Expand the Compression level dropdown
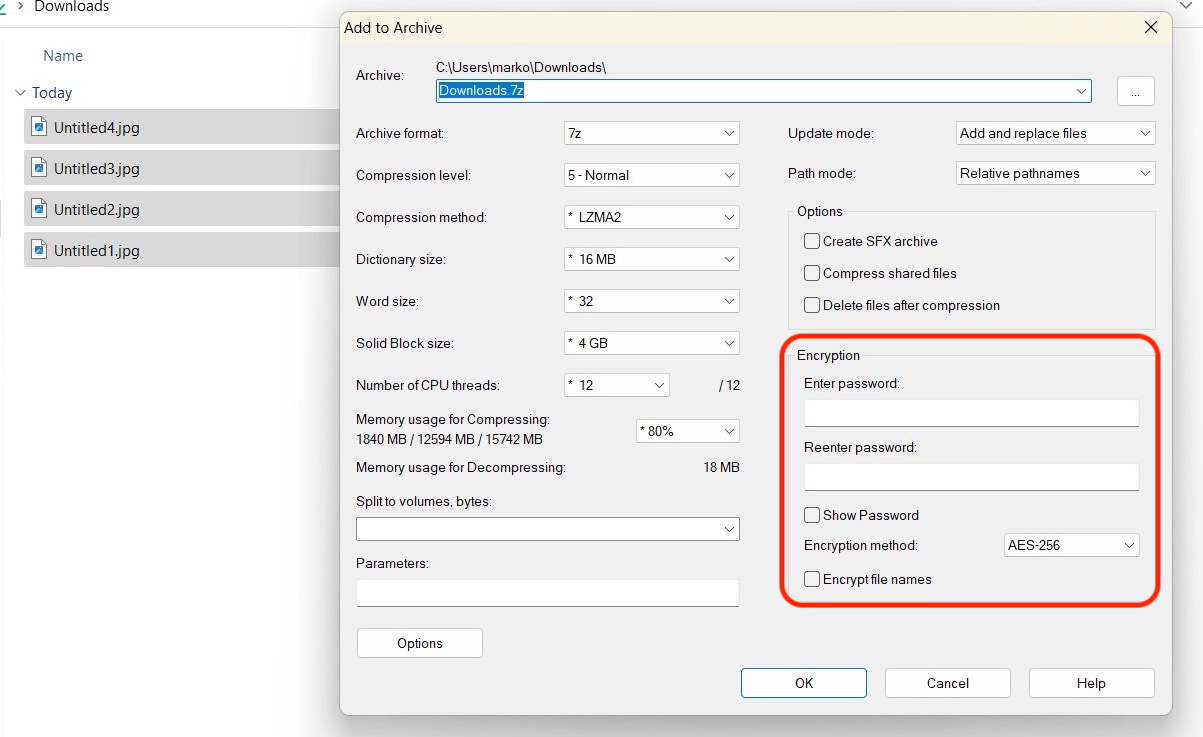The width and height of the screenshot is (1203, 737). tap(651, 175)
